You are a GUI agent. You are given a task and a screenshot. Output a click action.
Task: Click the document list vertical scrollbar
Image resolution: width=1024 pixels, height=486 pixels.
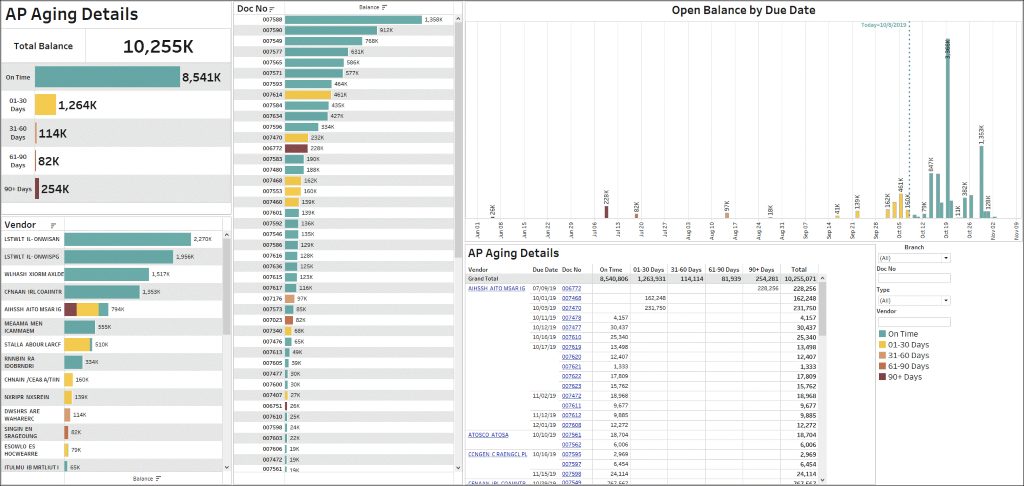[x=458, y=140]
